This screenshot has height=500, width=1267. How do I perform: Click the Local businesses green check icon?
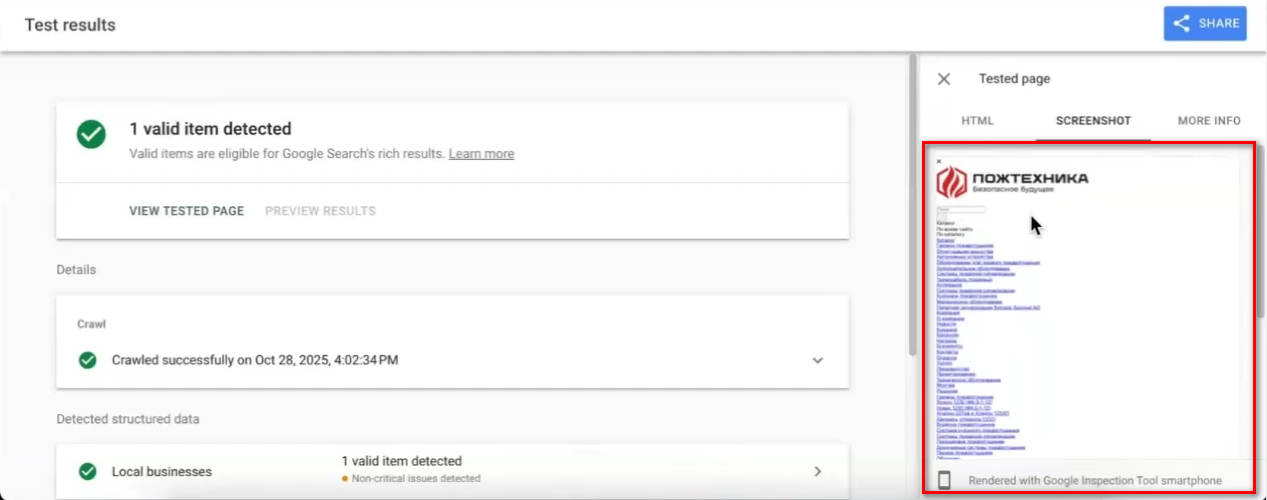(88, 471)
